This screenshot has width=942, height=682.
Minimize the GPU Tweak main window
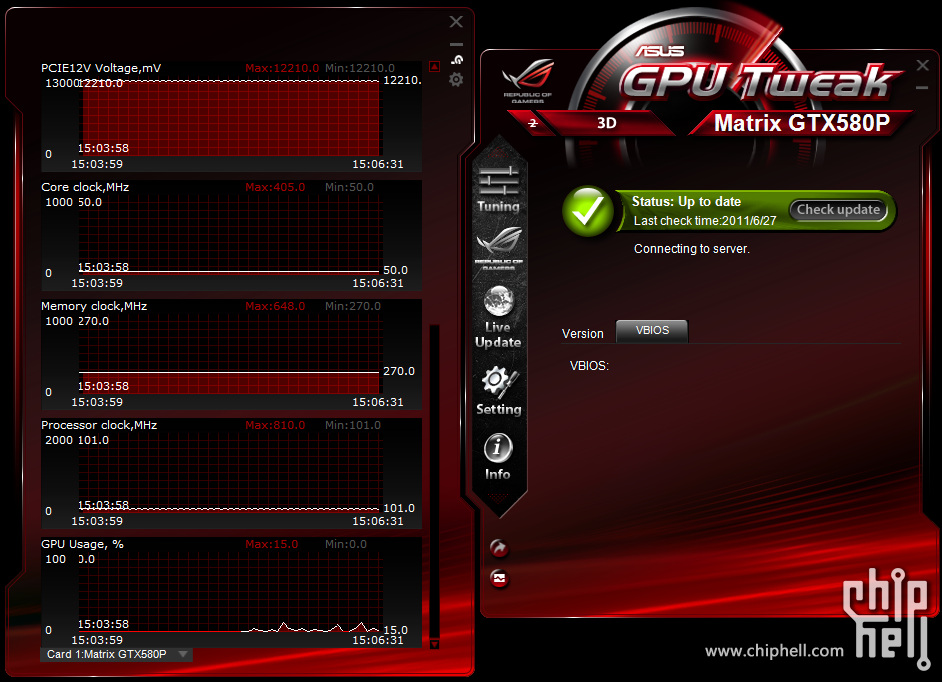click(x=922, y=88)
